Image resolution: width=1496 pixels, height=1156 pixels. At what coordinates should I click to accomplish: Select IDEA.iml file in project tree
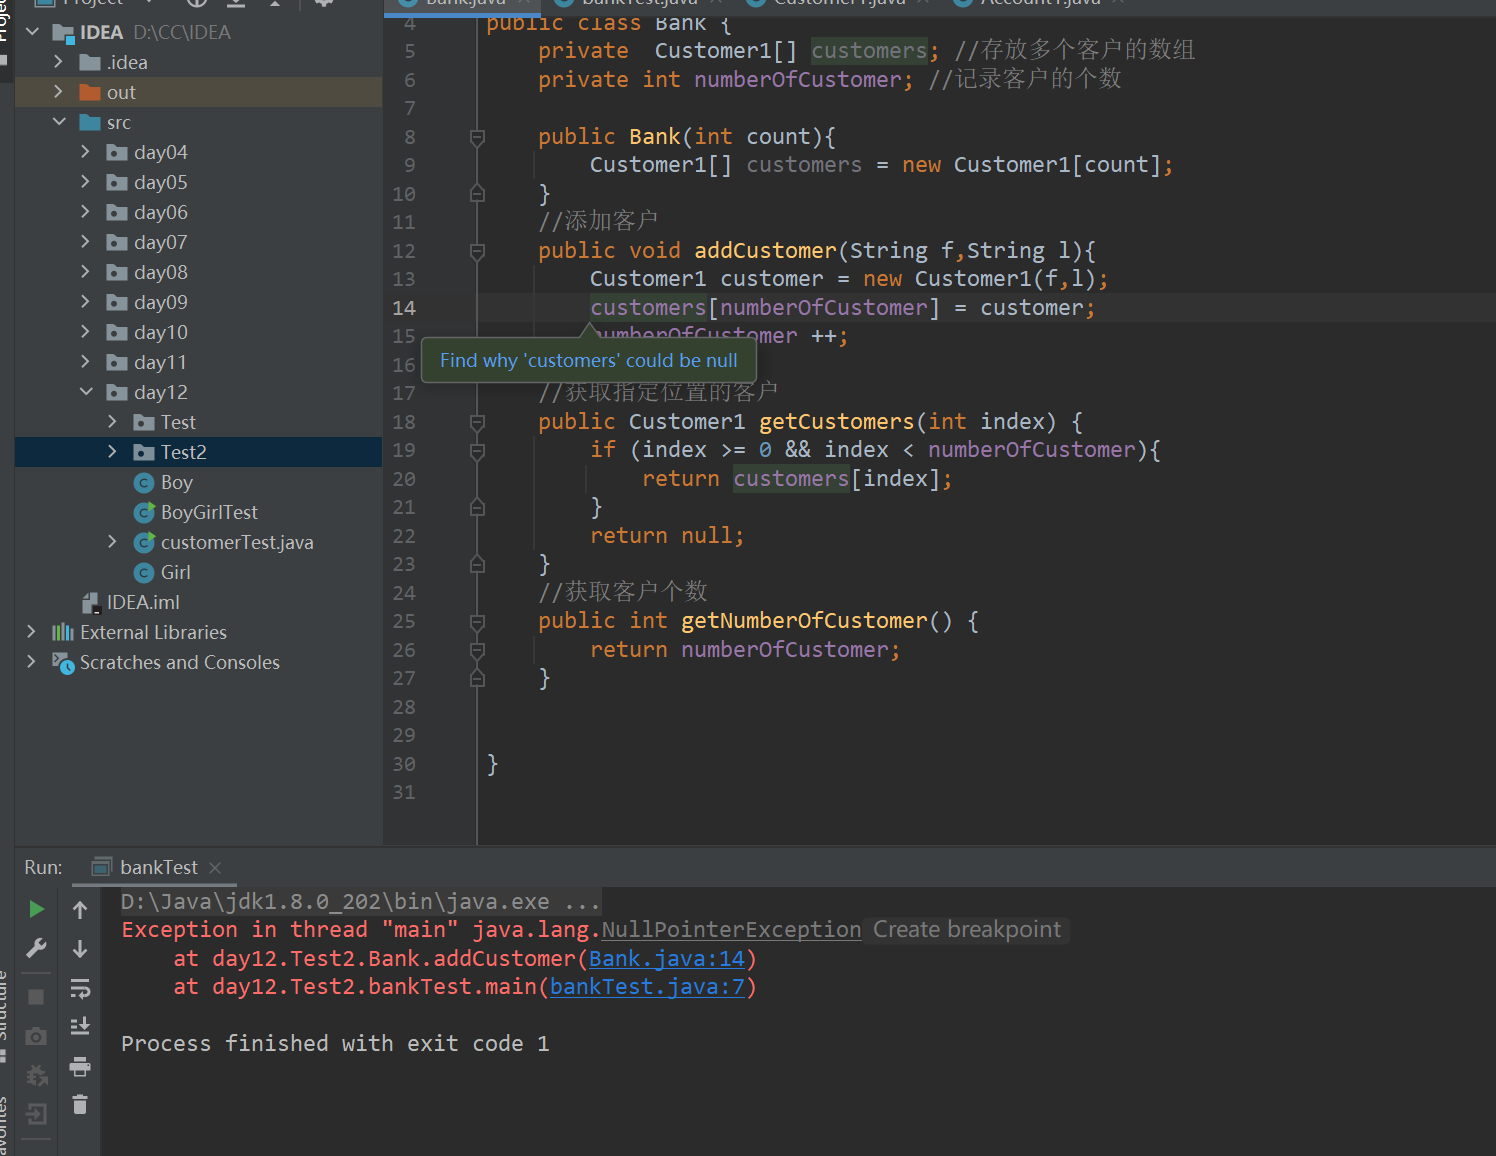(x=142, y=602)
